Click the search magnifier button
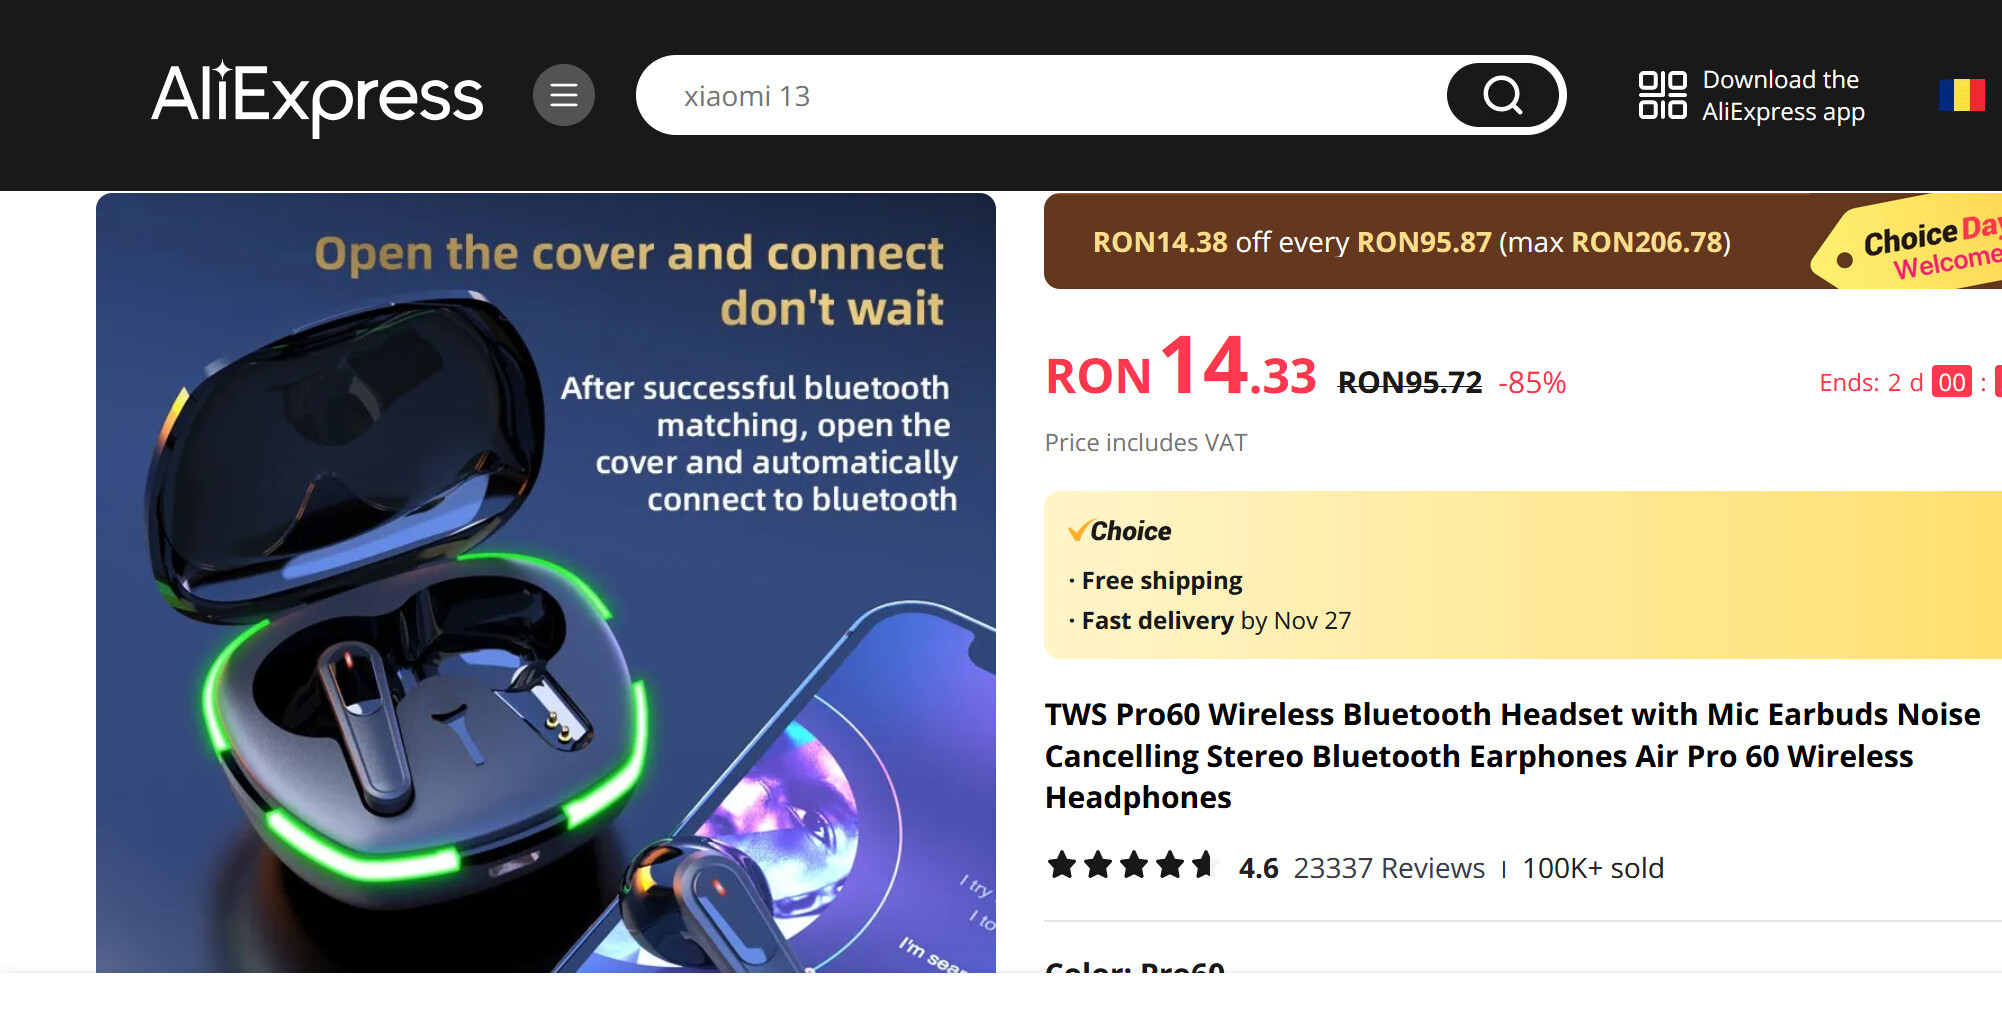 click(1502, 95)
